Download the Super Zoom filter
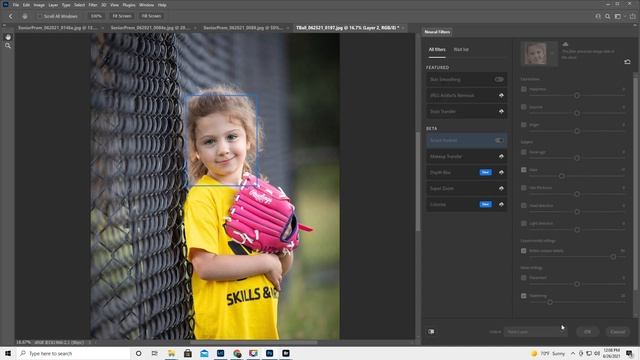The width and height of the screenshot is (640, 360). click(501, 188)
